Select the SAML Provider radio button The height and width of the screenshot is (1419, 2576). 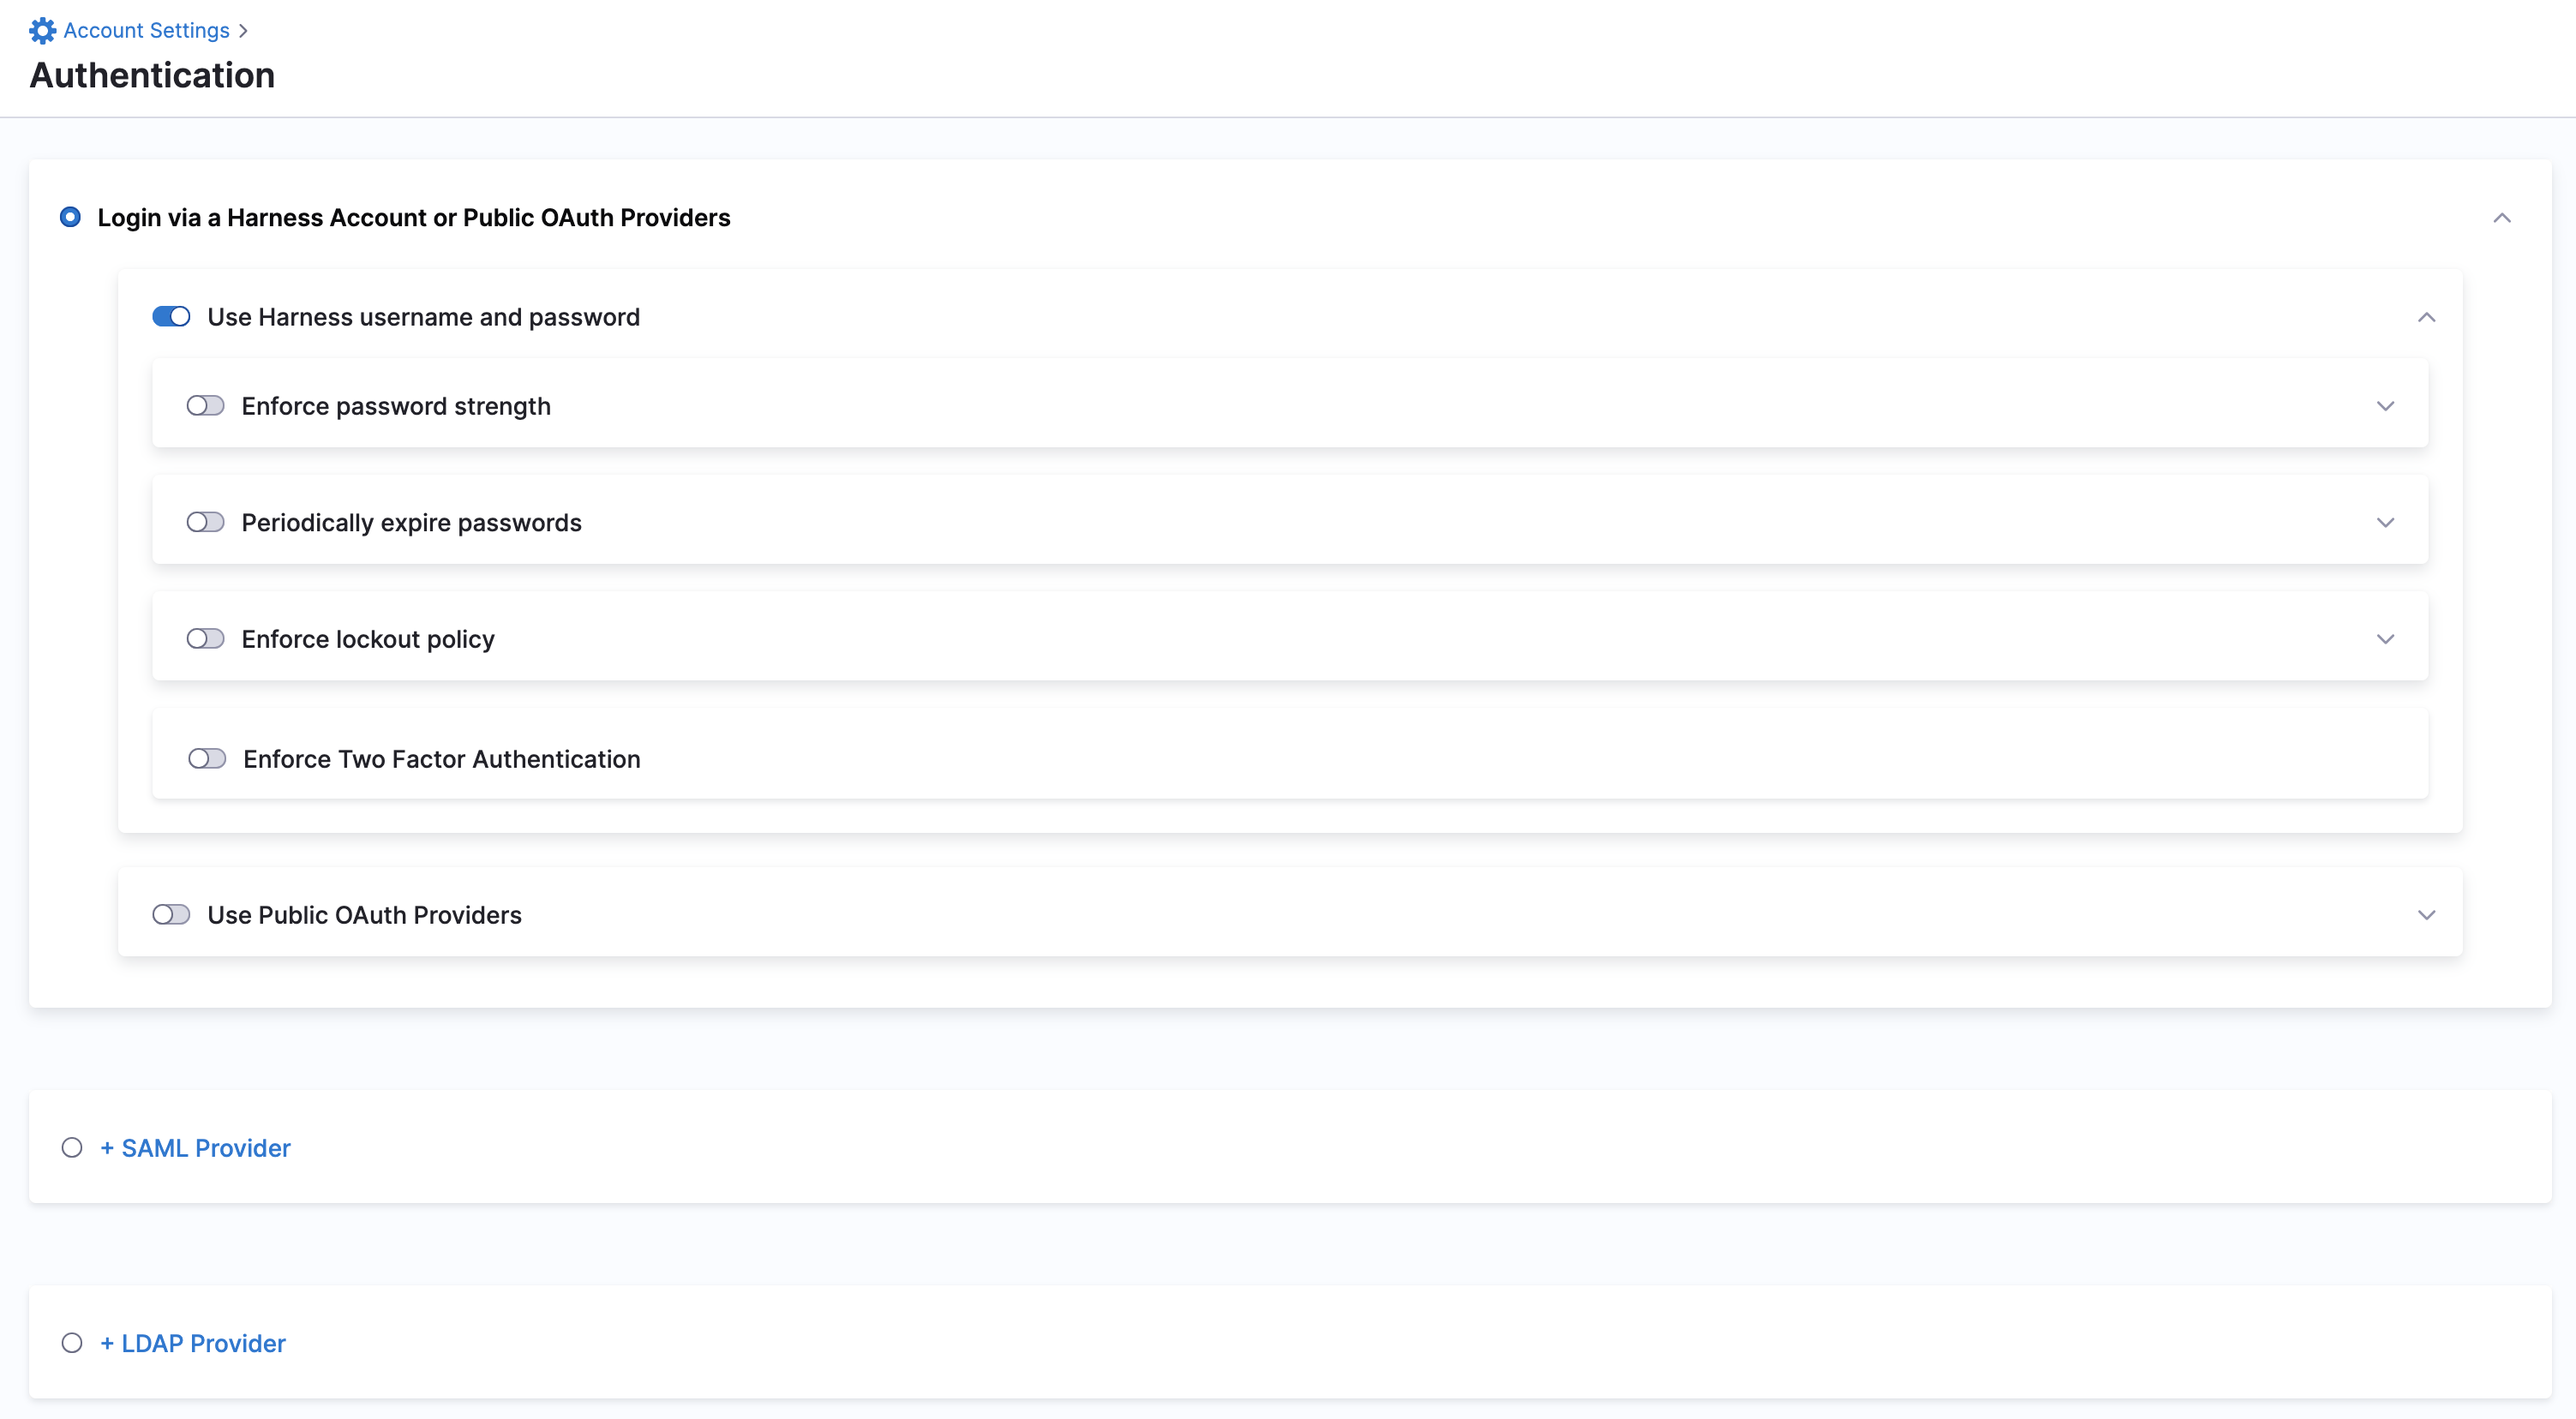72,1148
